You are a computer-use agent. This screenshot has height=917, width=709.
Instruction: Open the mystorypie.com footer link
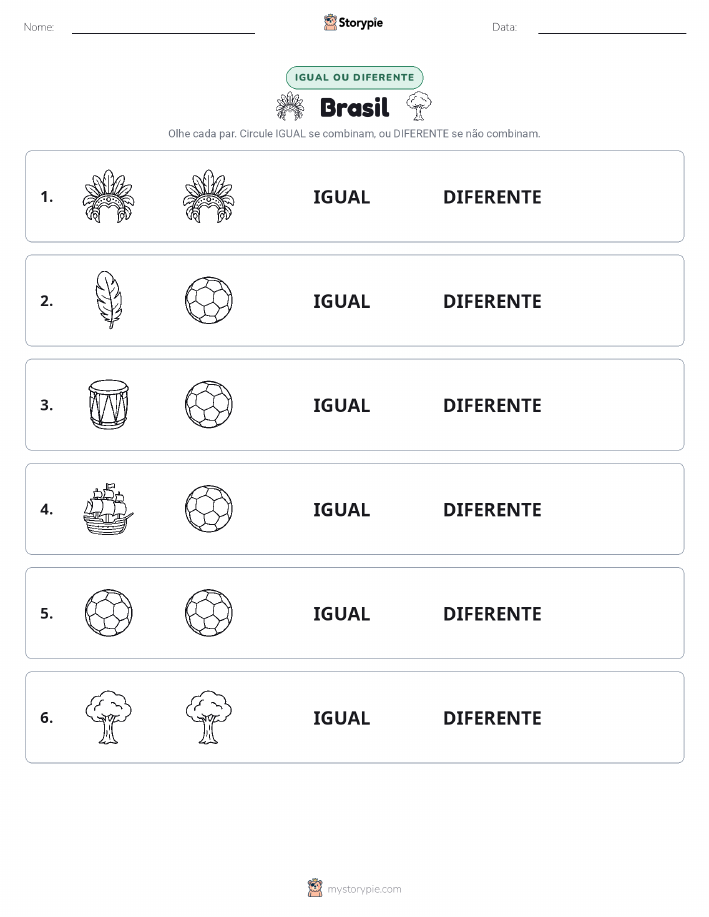tap(354, 888)
